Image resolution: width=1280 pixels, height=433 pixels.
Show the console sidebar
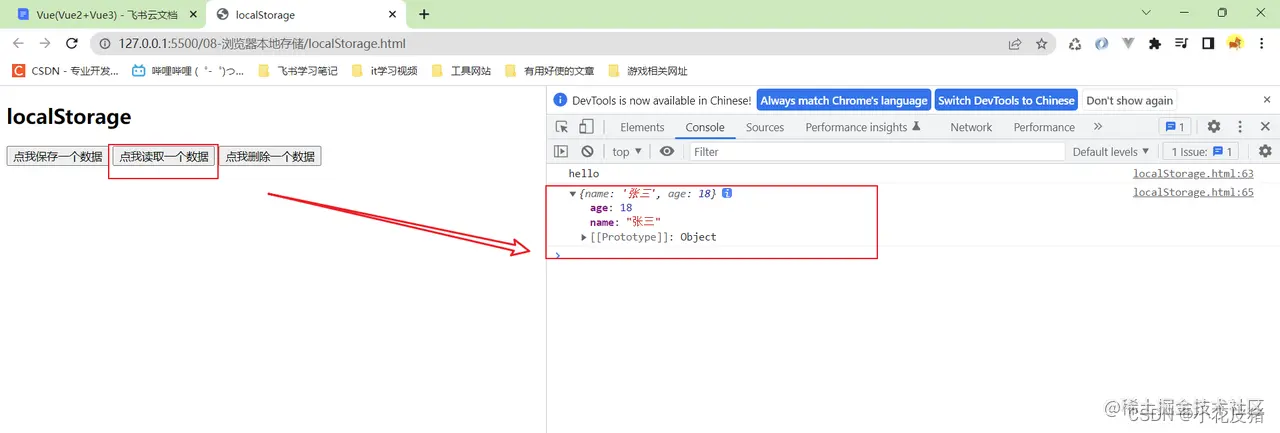coord(561,151)
